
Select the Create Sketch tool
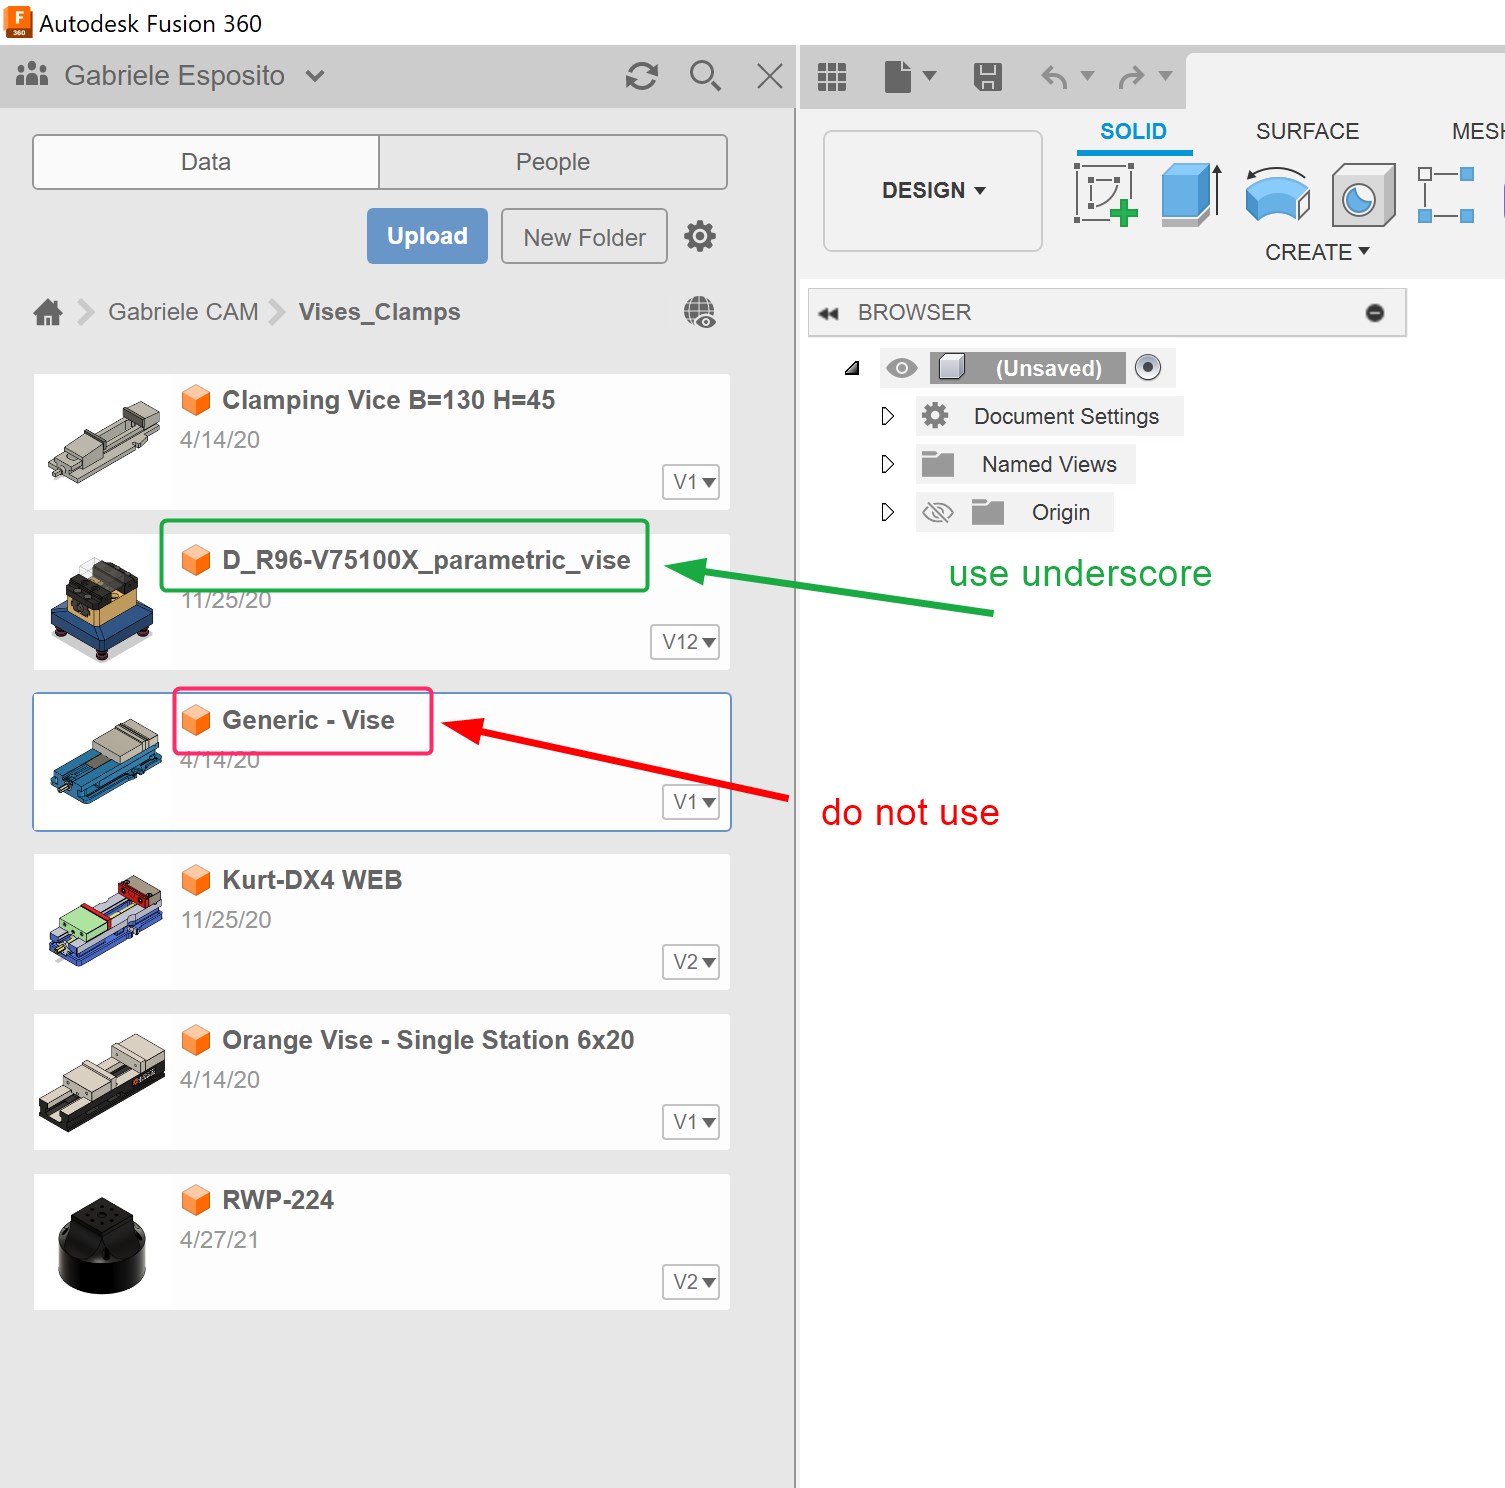1106,195
